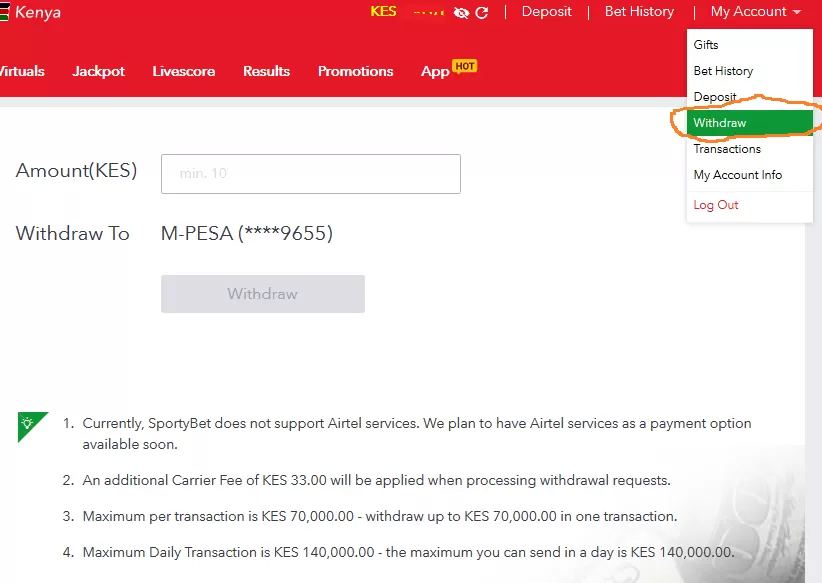Log Out from the account menu

[750, 205]
